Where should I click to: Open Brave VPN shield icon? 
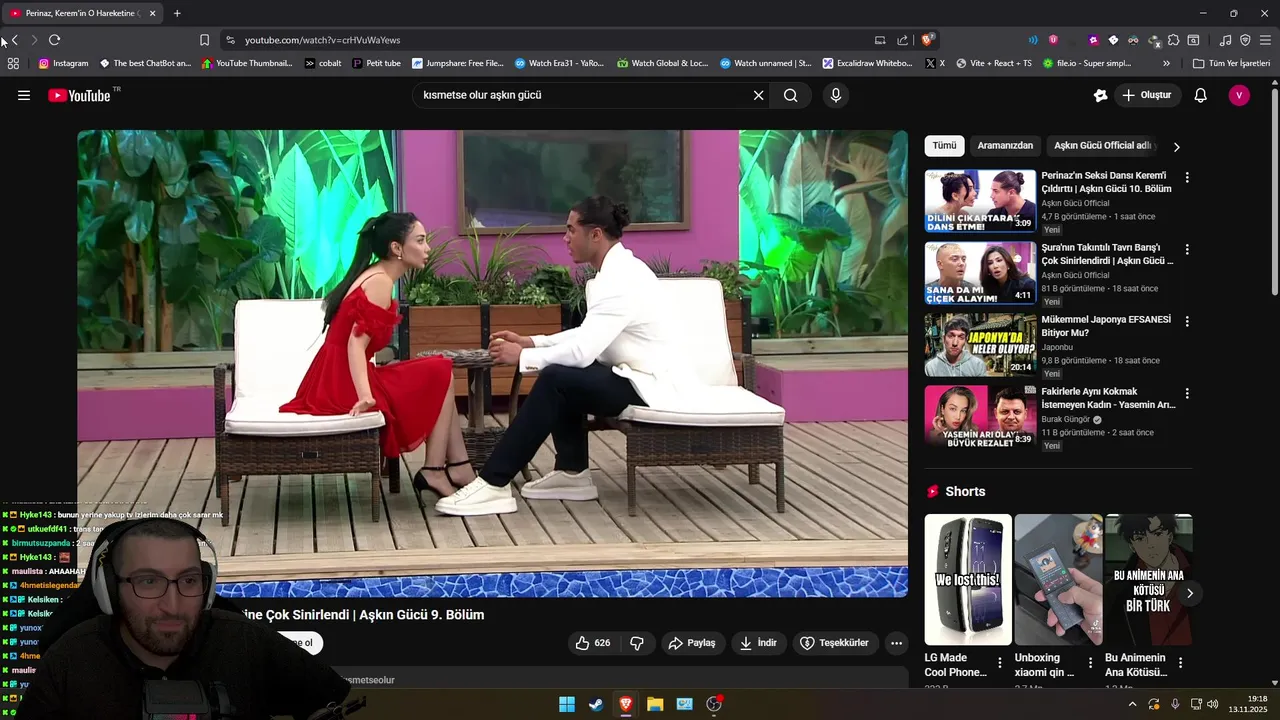[1245, 40]
